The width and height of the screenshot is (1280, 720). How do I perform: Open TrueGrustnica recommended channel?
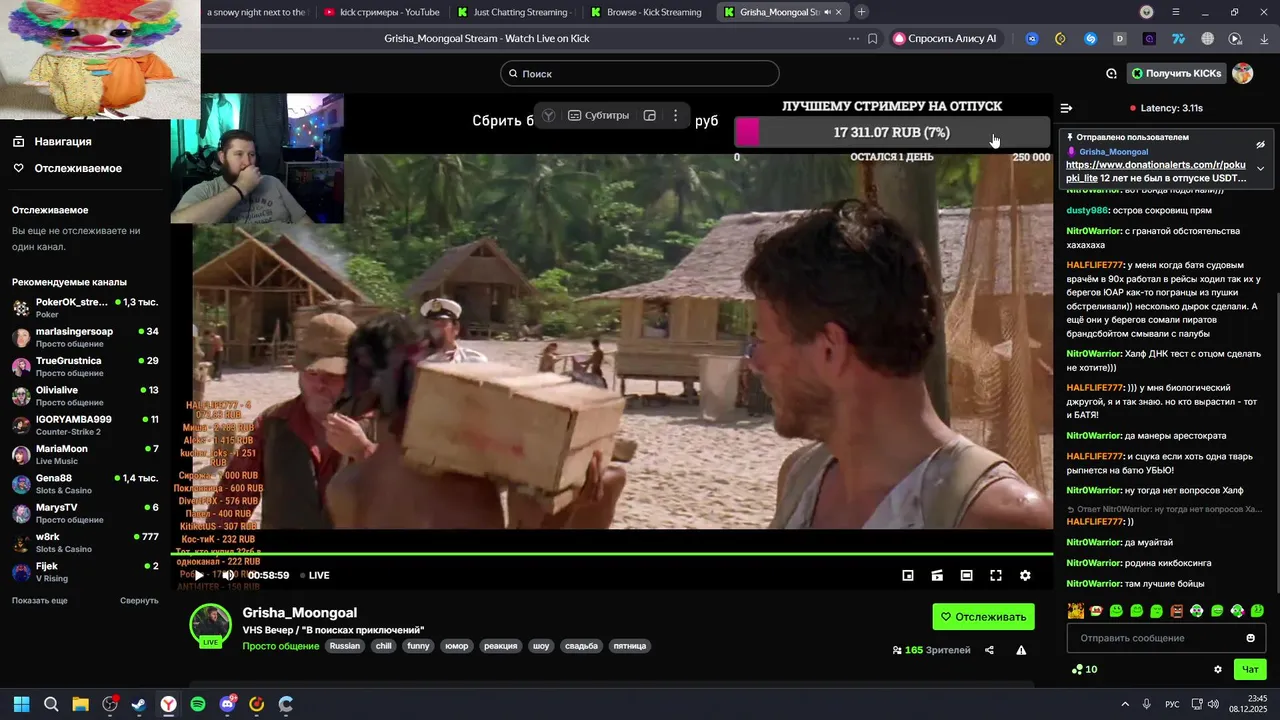pos(85,366)
